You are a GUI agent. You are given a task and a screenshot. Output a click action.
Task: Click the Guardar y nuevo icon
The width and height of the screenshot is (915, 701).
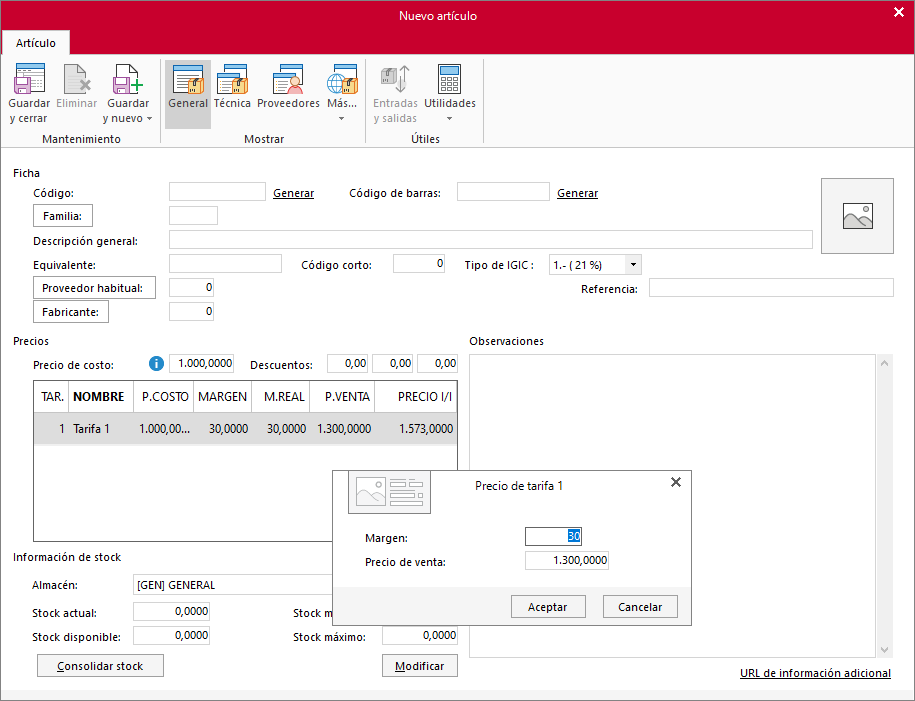click(128, 79)
